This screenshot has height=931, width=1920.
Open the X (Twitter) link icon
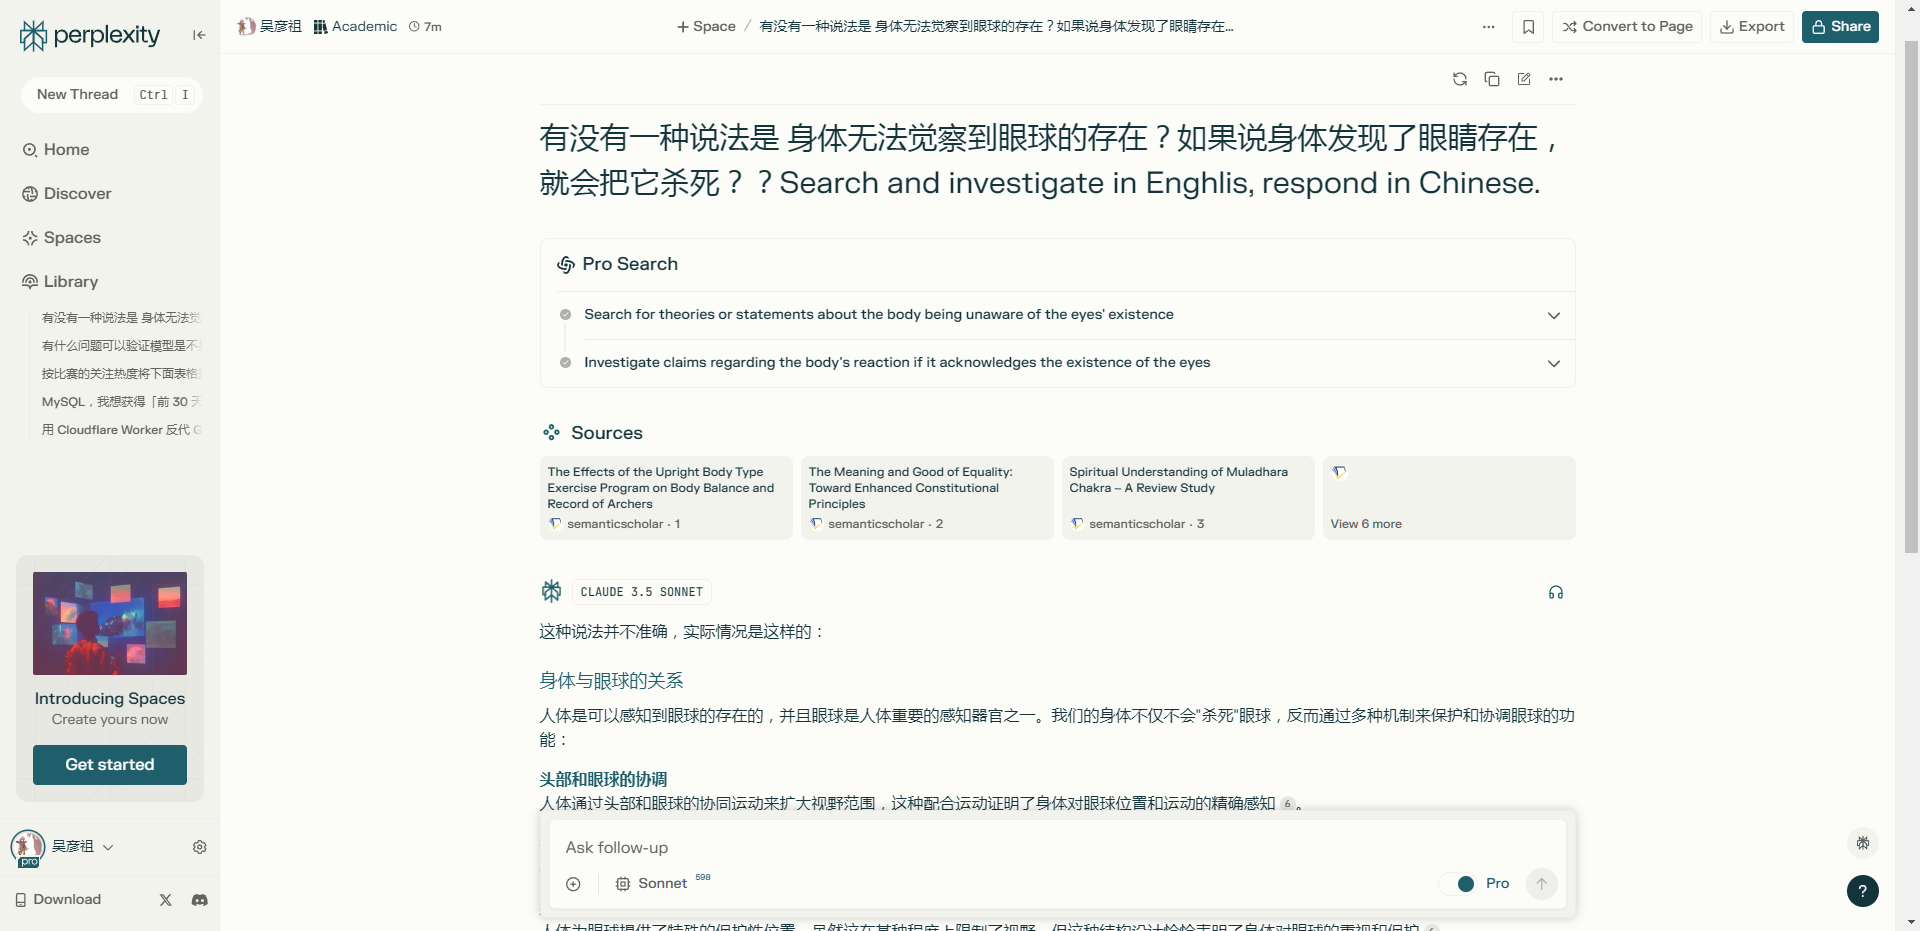coord(166,900)
